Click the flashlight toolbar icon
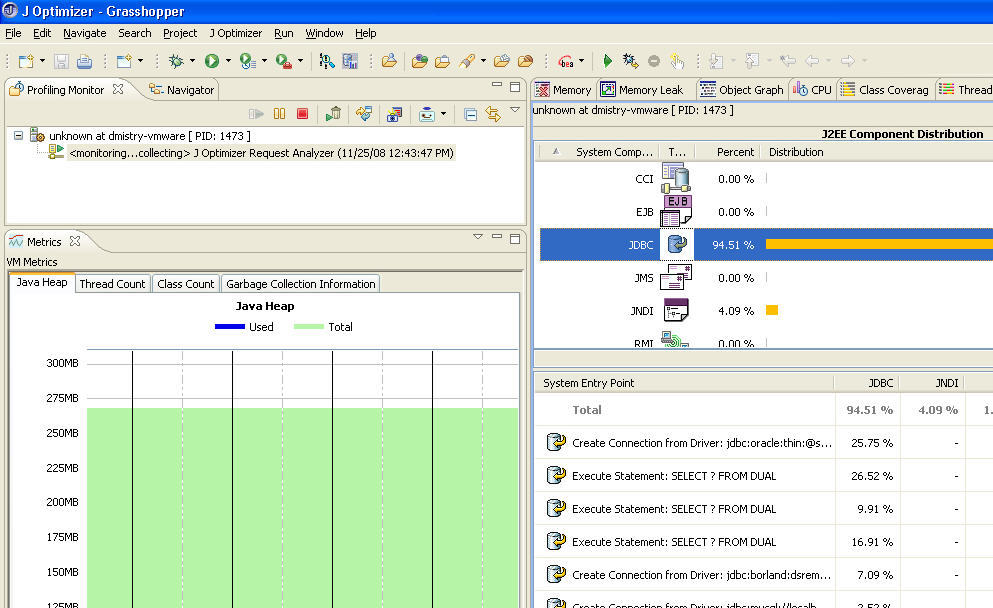Screen dimensions: 993x608 click(467, 61)
